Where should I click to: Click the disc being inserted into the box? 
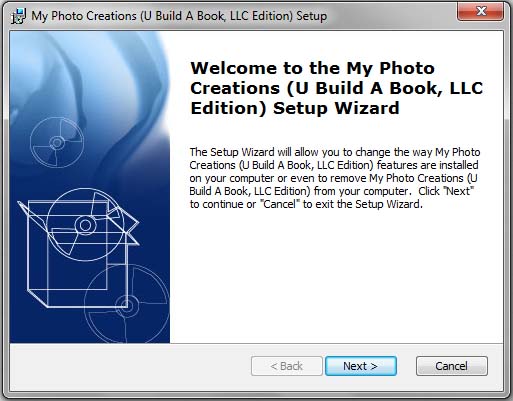(x=86, y=225)
